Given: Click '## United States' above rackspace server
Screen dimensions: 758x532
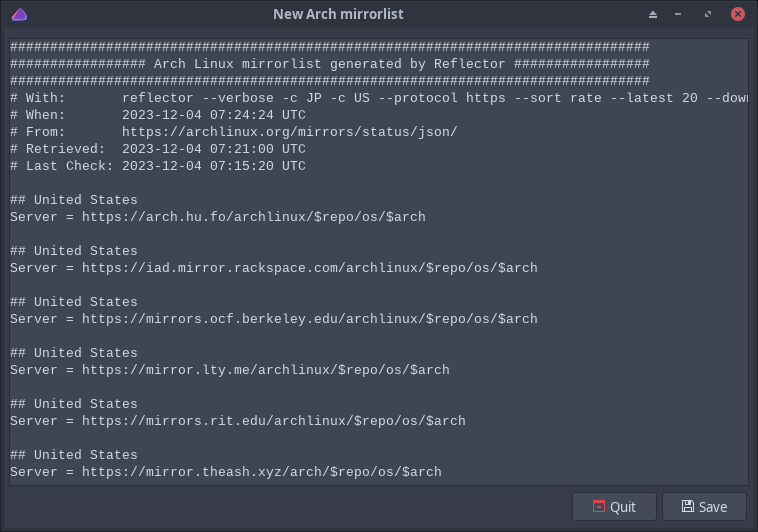Looking at the screenshot, I should tap(74, 251).
